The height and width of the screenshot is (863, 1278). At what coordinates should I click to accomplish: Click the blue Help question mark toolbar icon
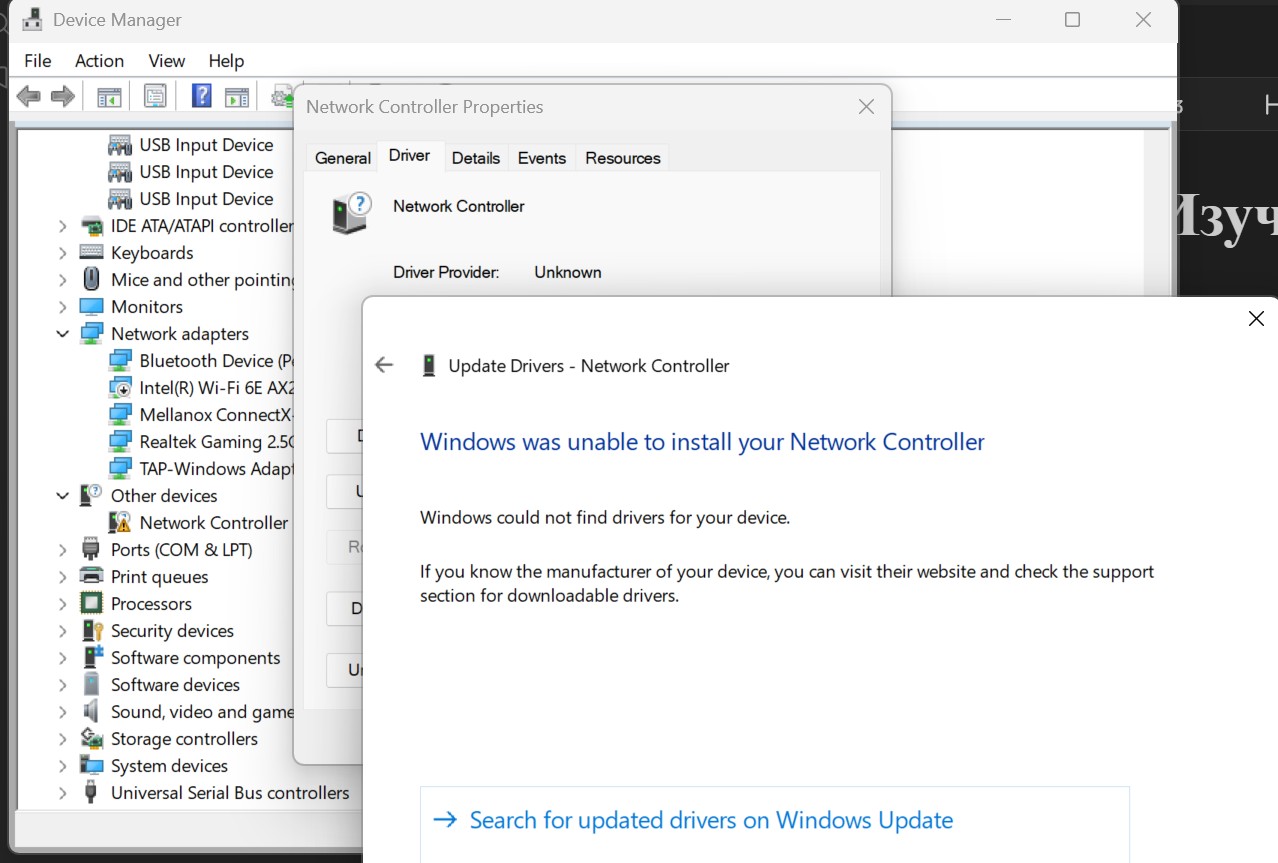[202, 97]
